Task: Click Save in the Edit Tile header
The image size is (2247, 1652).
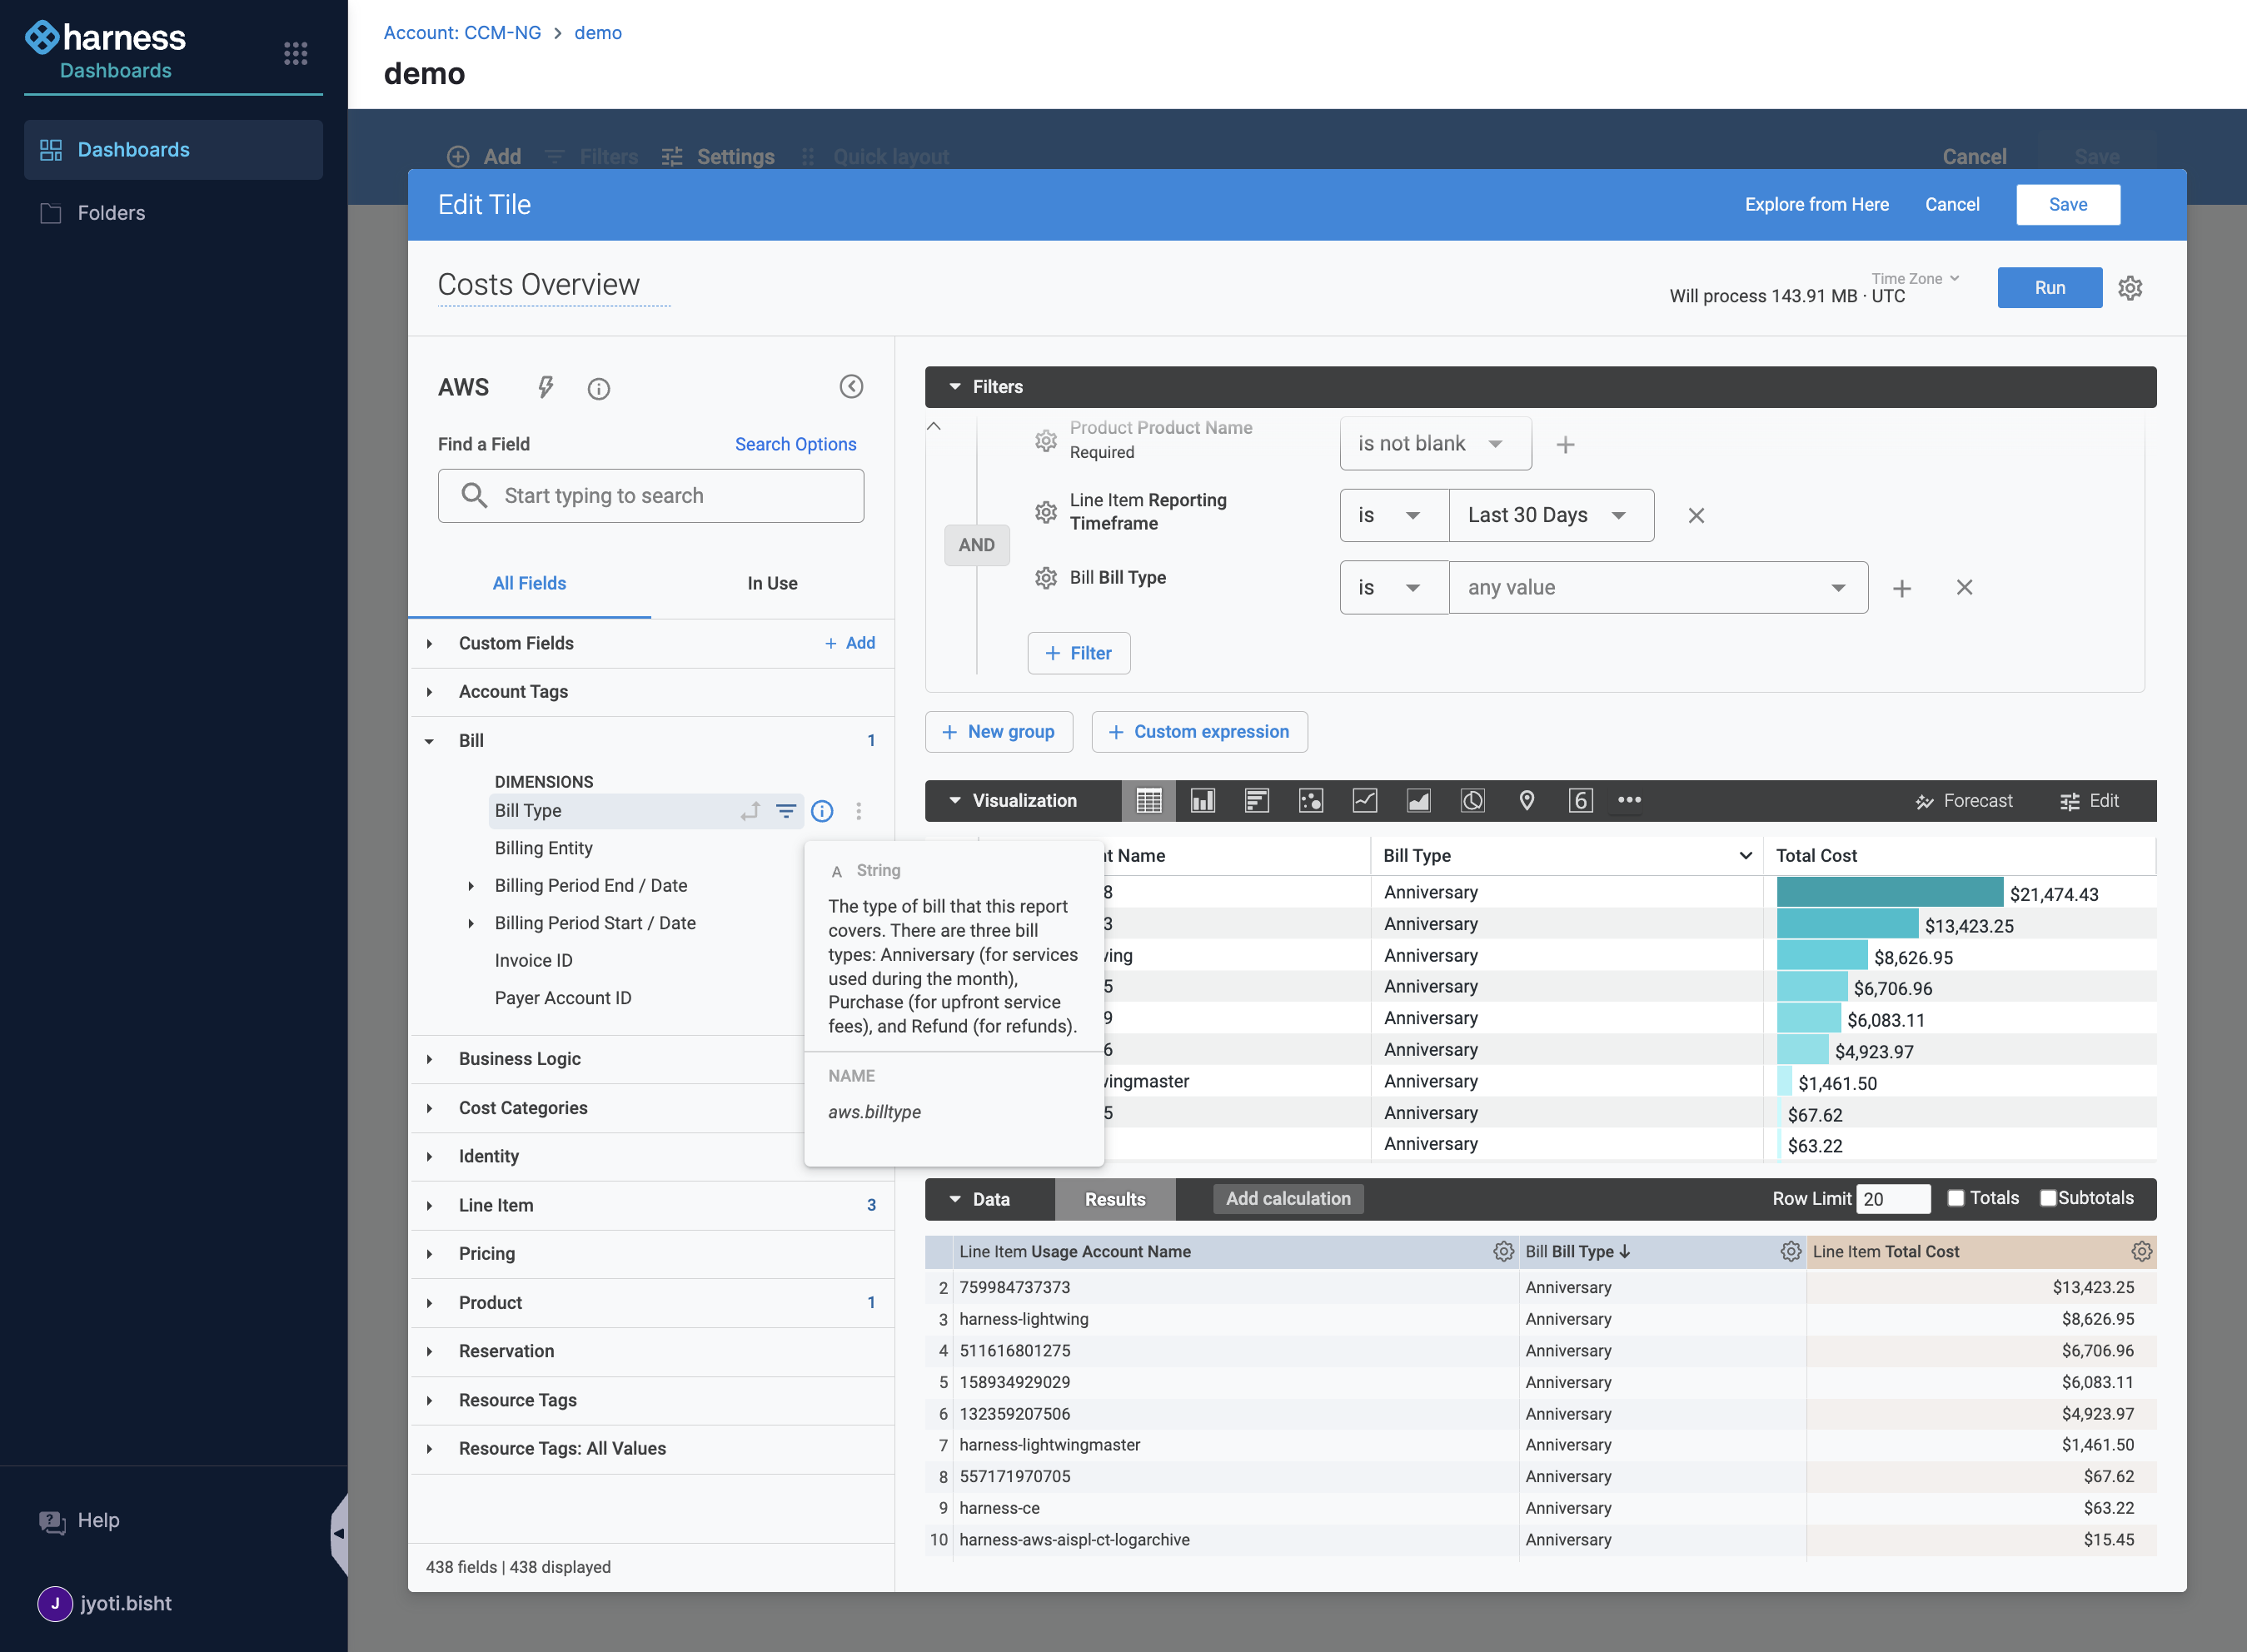Action: 2068,205
